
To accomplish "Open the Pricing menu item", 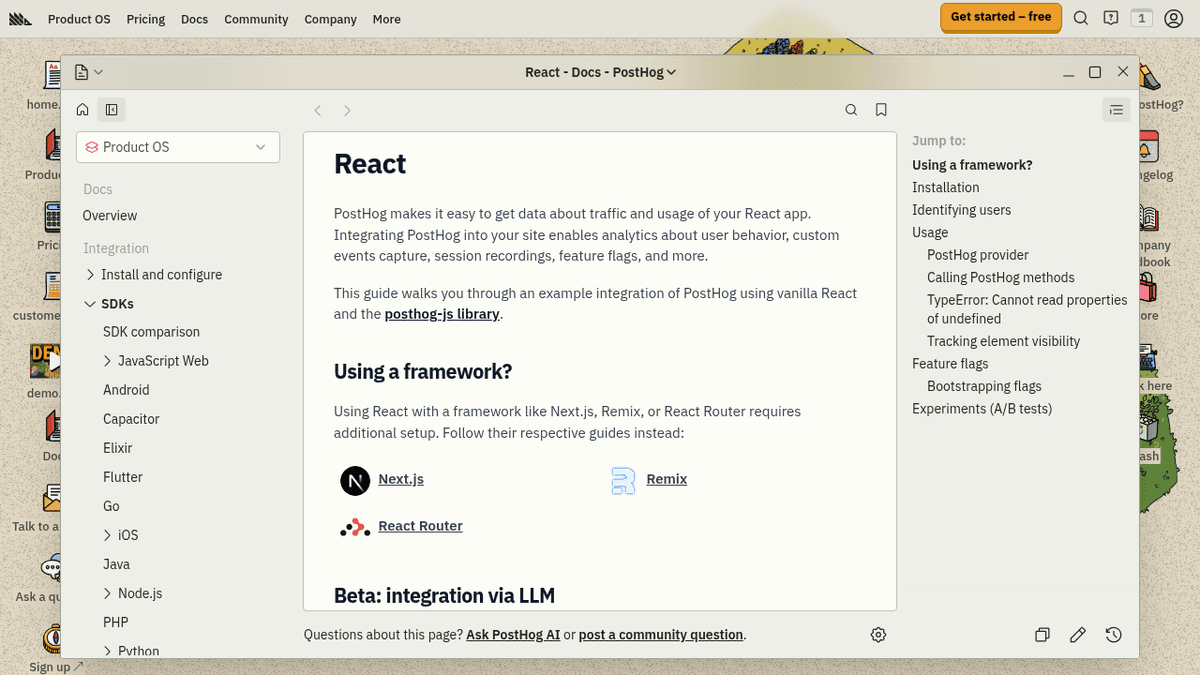I will pyautogui.click(x=146, y=19).
